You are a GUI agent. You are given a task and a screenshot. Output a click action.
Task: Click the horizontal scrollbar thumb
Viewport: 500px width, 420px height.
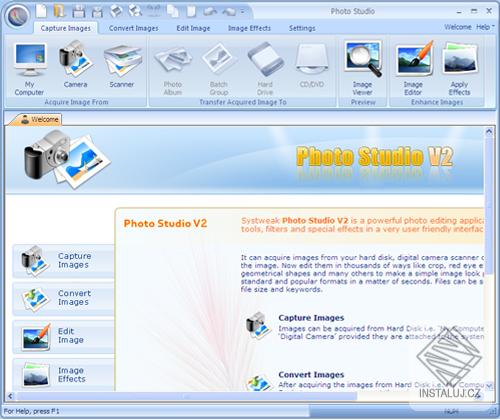tap(187, 396)
